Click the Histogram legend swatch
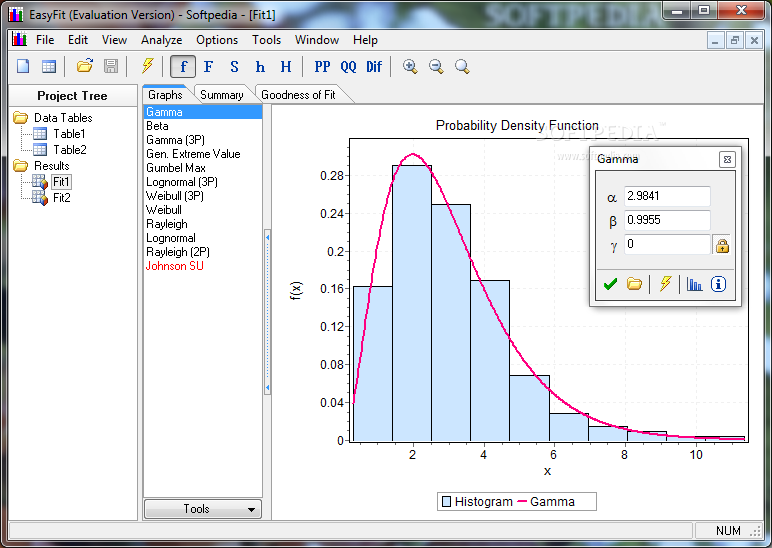This screenshot has width=772, height=548. click(447, 502)
